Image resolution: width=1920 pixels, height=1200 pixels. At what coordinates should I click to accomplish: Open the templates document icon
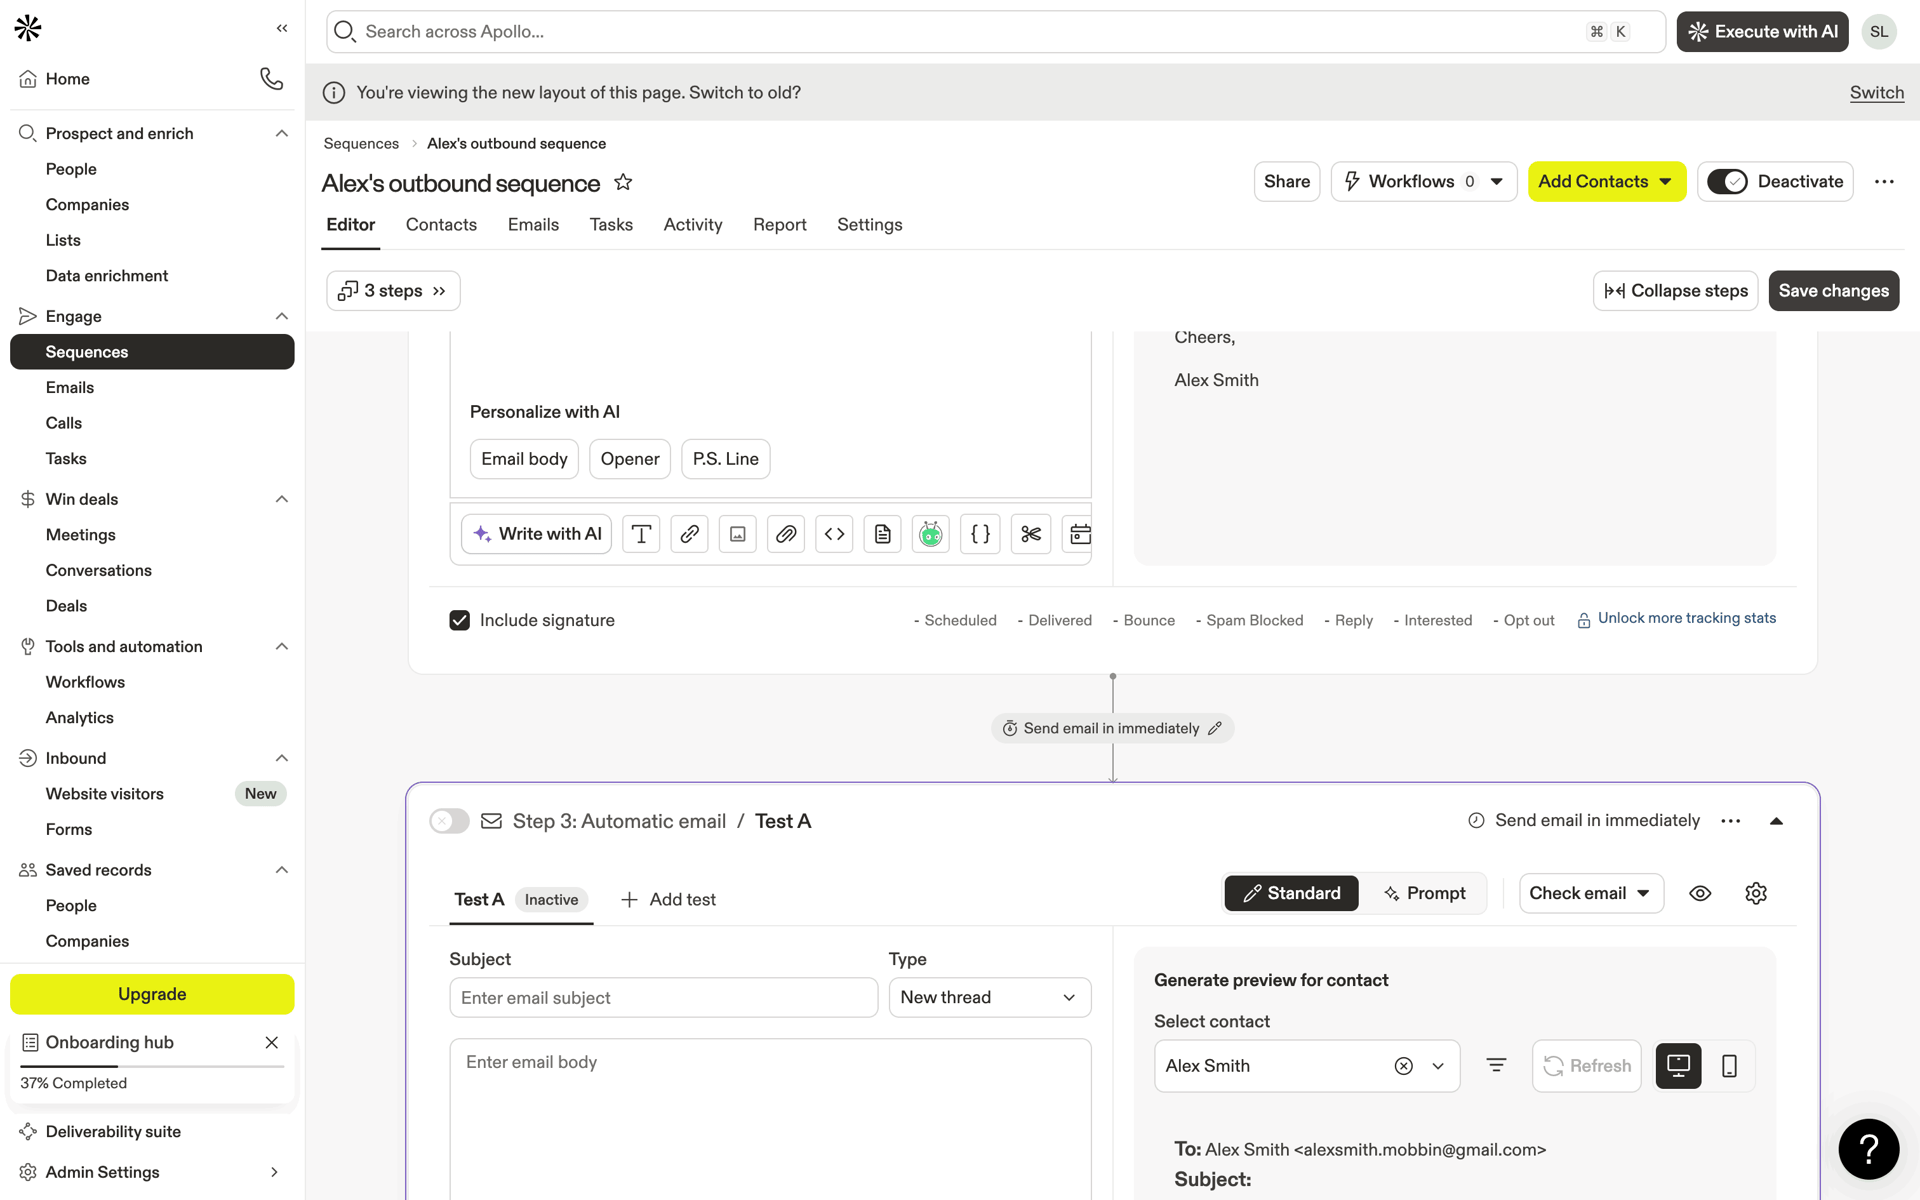pos(882,534)
